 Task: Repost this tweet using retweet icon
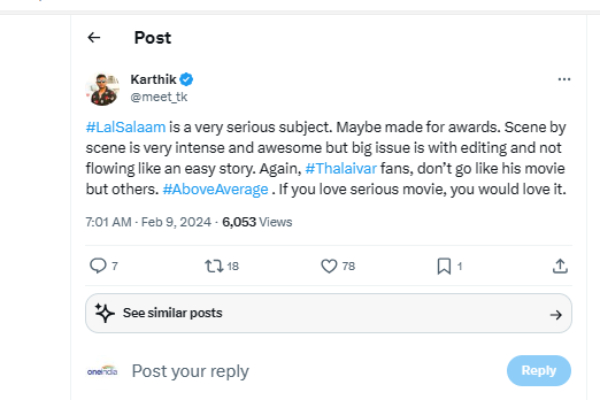point(212,266)
